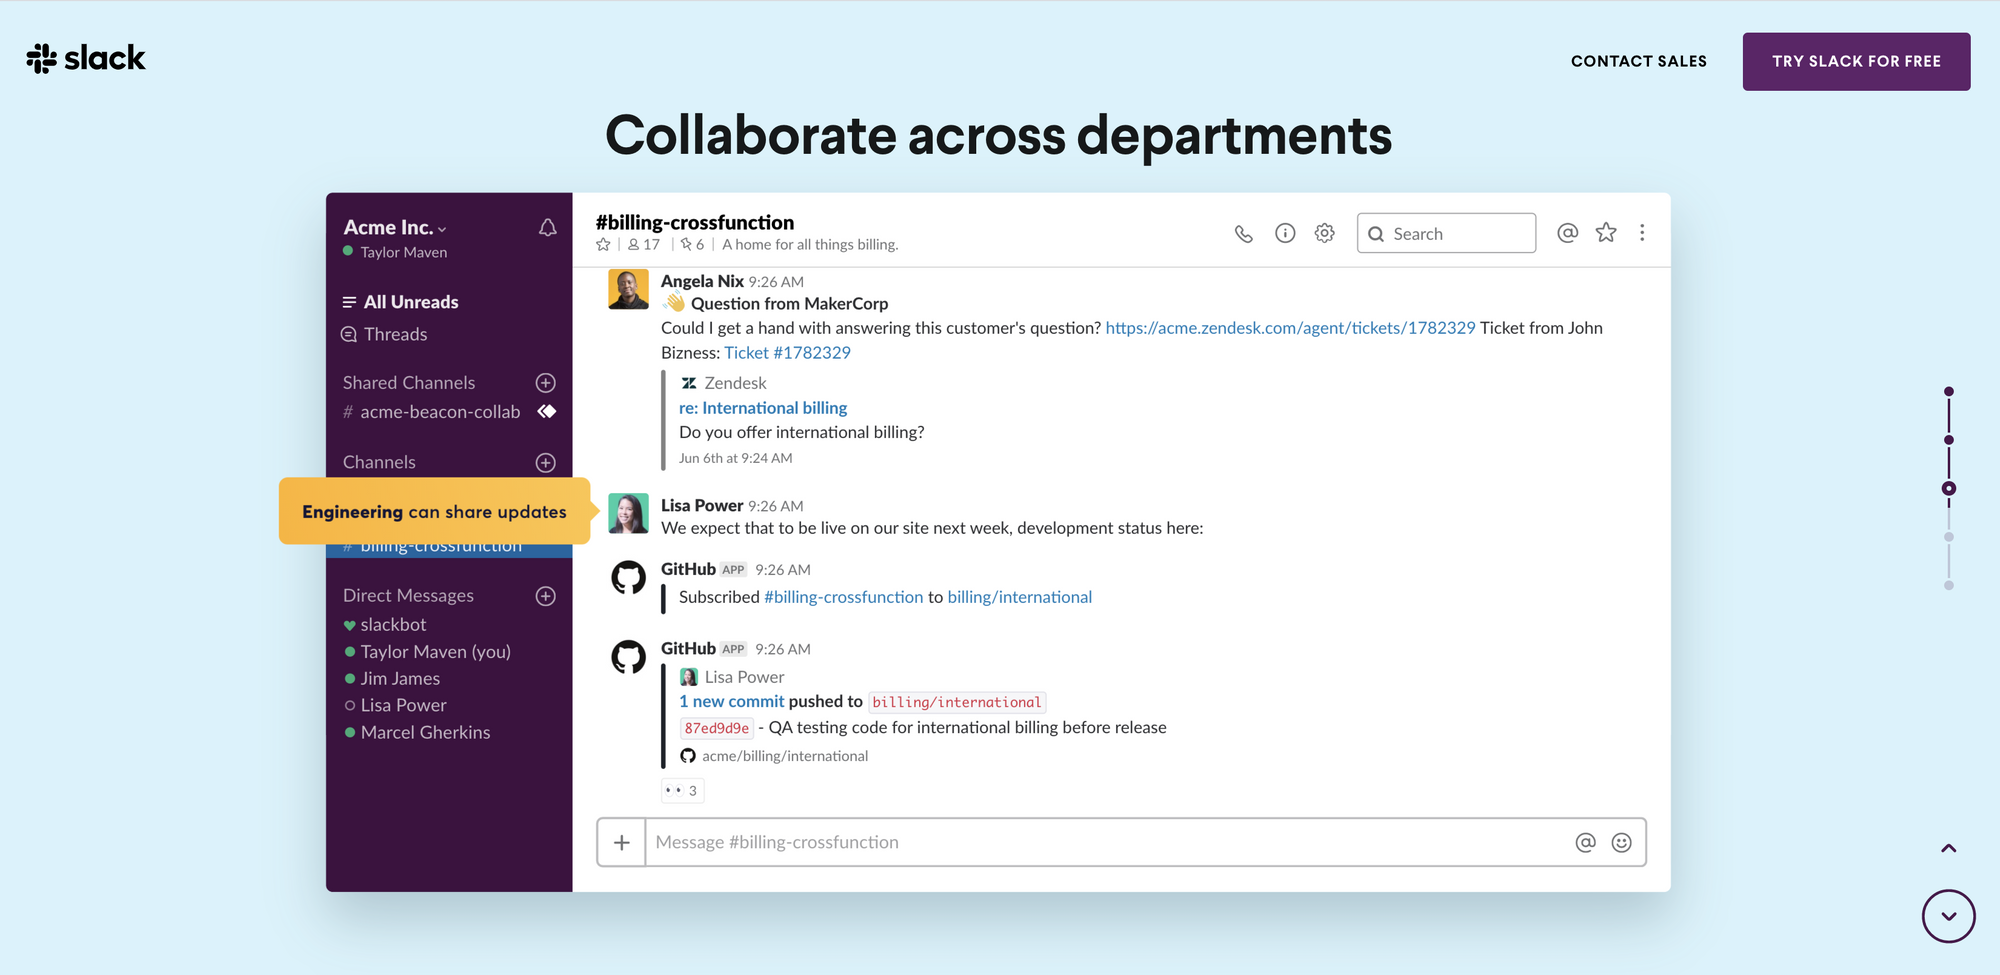Screen dimensions: 2000x975
Task: Click shared channel diamond icon beside acme-beacon-collab
Action: pos(547,412)
